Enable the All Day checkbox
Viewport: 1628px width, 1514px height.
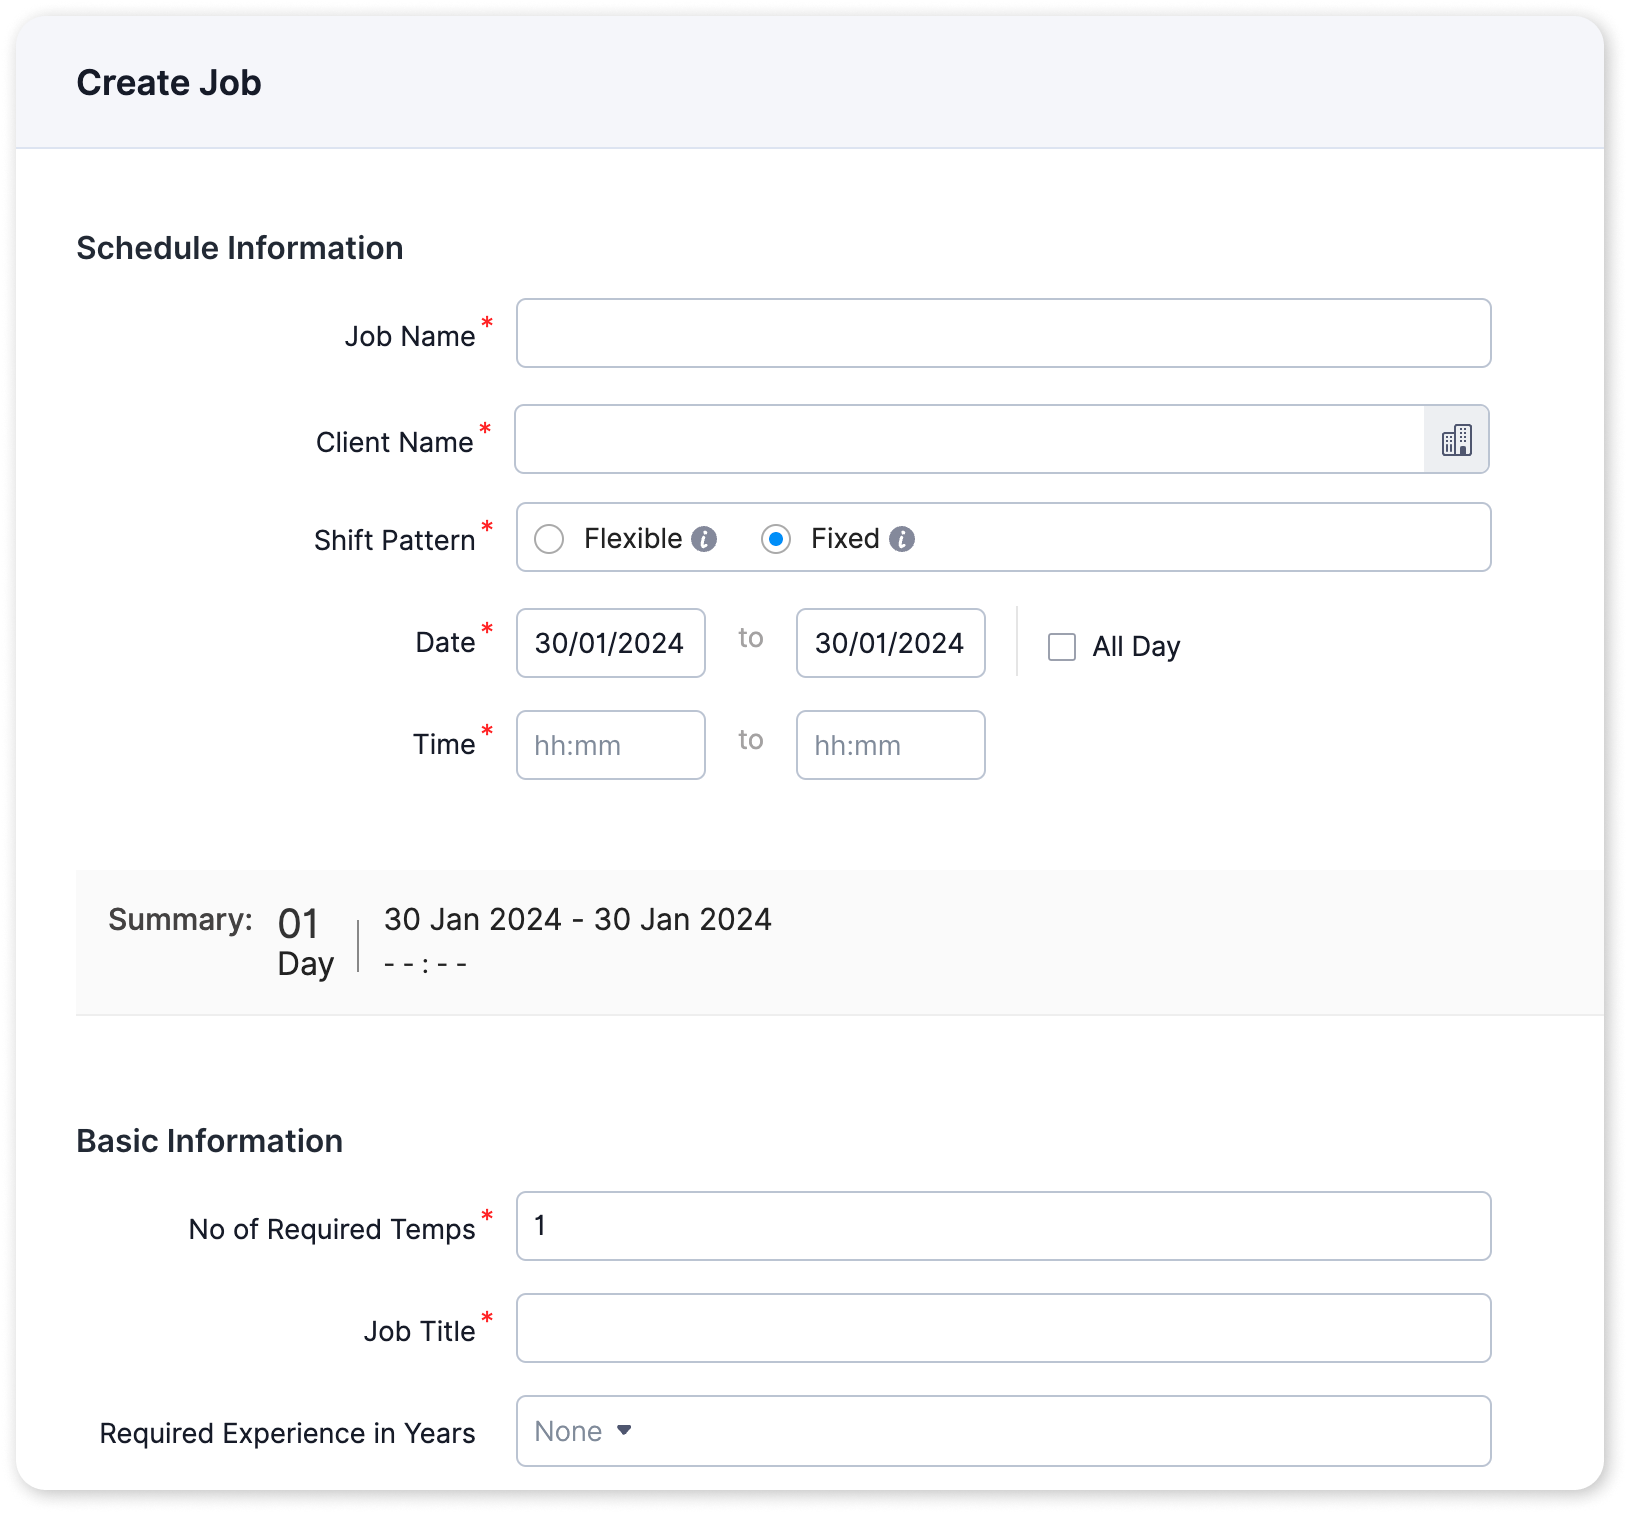1062,647
